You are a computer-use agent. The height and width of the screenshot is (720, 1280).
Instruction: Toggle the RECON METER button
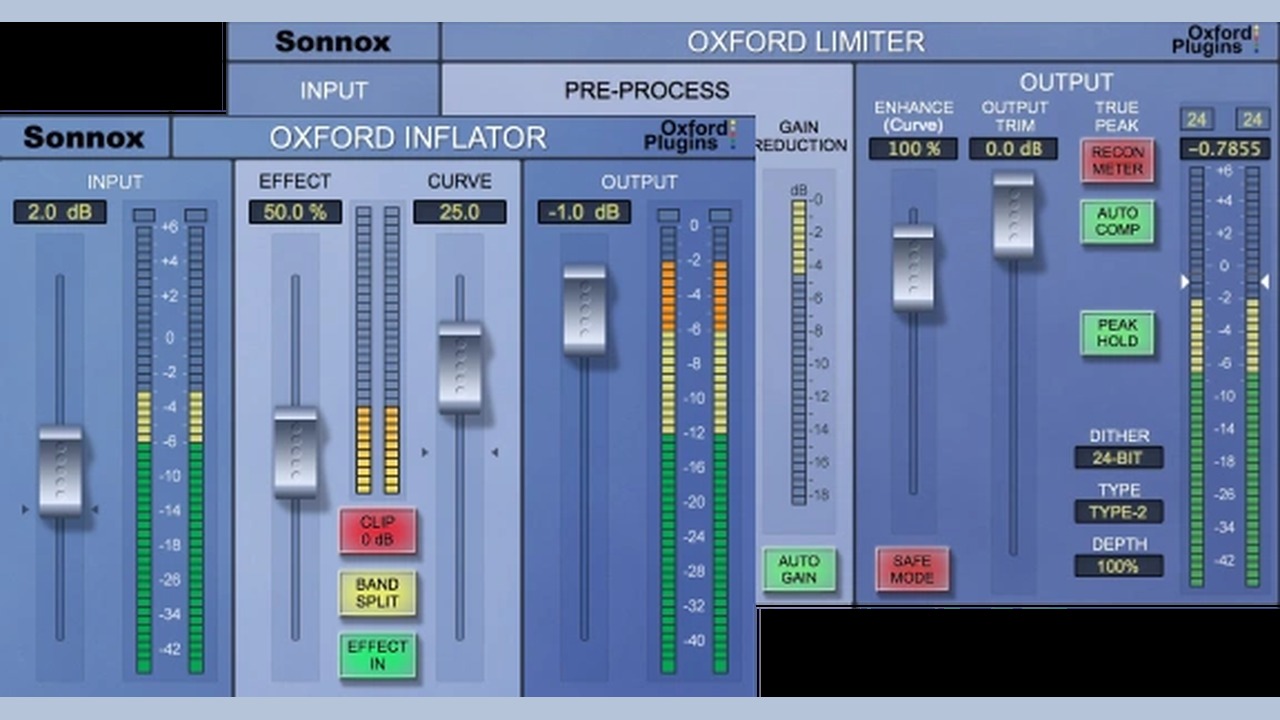1117,161
